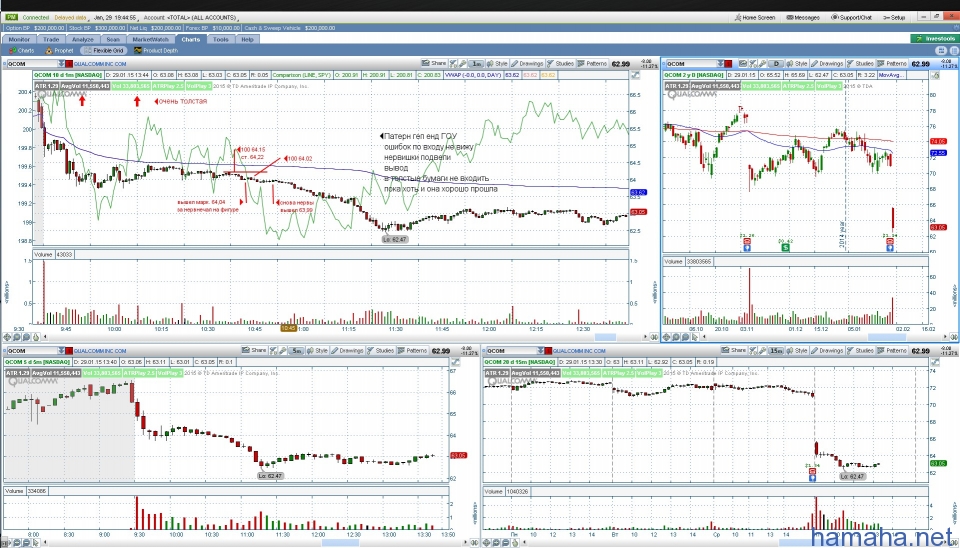This screenshot has height=548, width=960.
Task: Open Studies on the daily chart
Action: [861, 63]
